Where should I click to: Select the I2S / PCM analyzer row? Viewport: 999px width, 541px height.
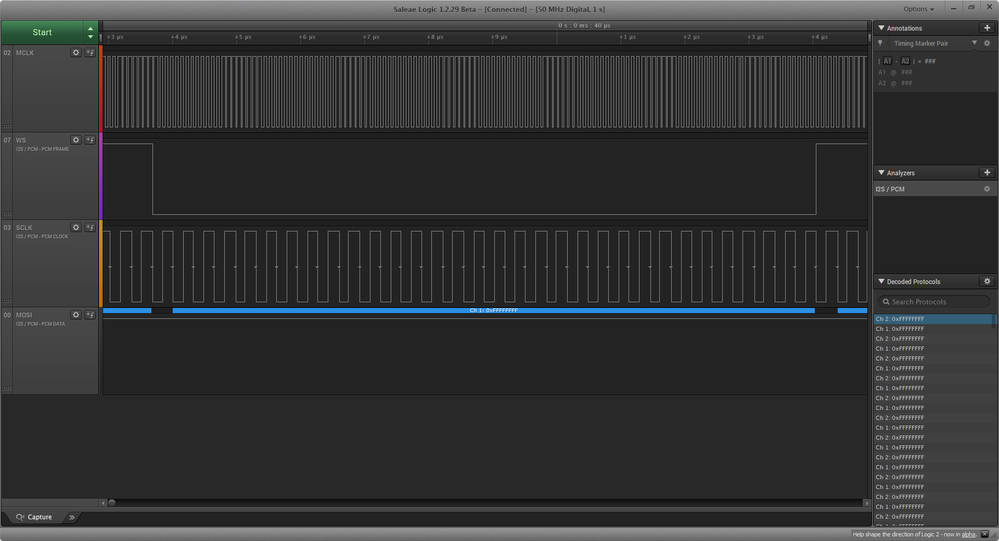934,189
